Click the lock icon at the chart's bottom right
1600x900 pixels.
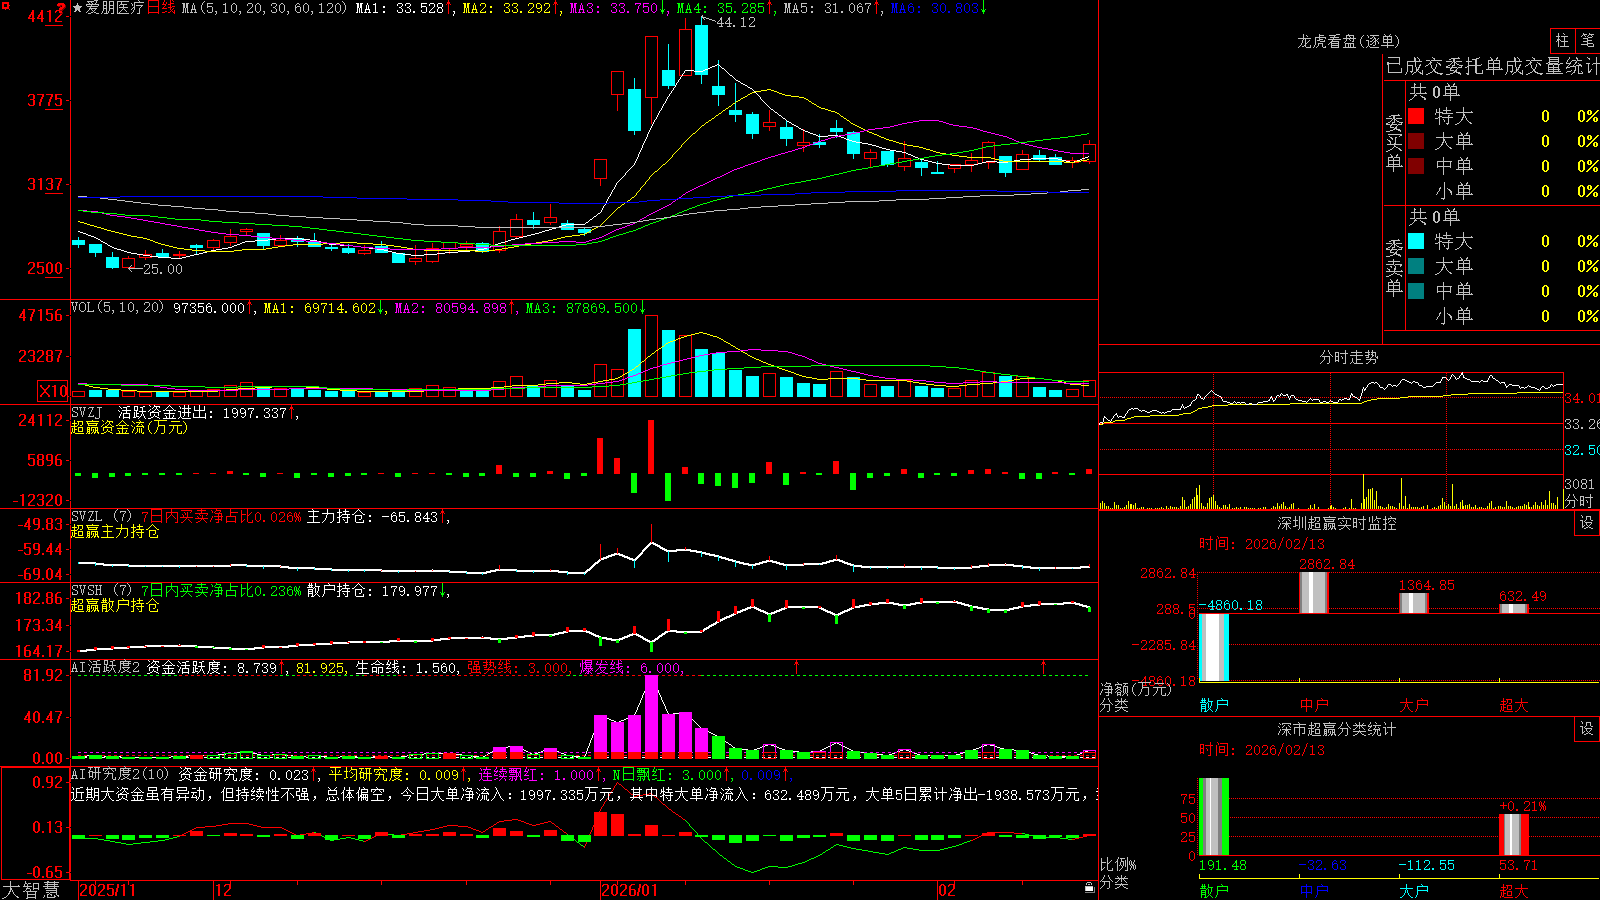click(x=1090, y=887)
